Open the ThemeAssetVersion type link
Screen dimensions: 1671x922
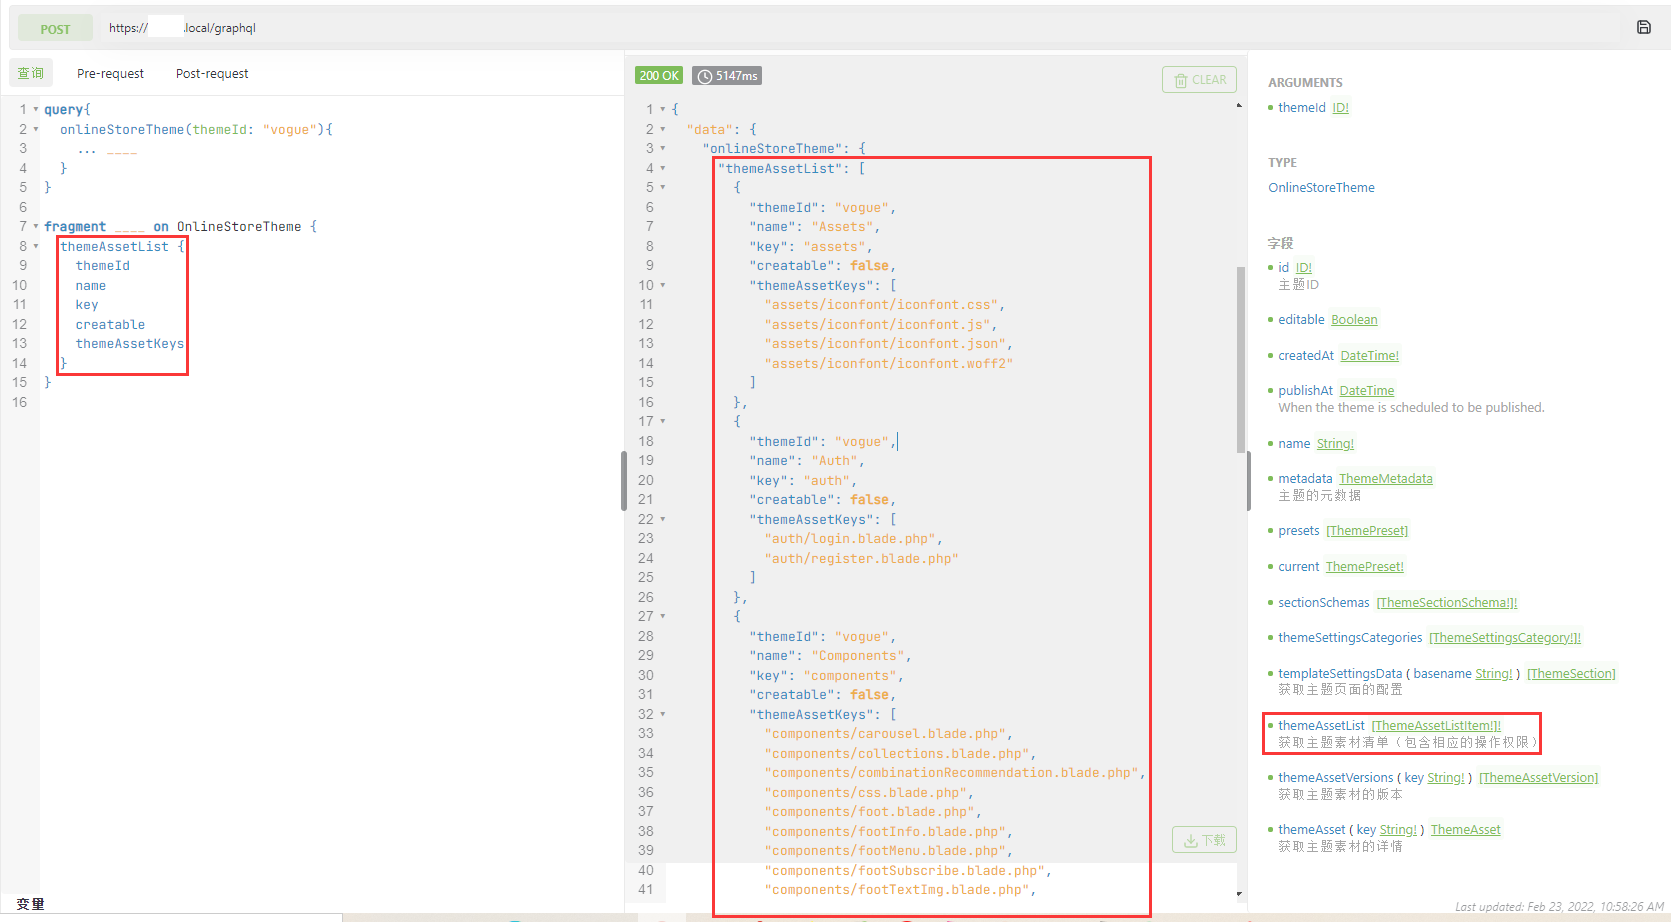tap(1538, 778)
